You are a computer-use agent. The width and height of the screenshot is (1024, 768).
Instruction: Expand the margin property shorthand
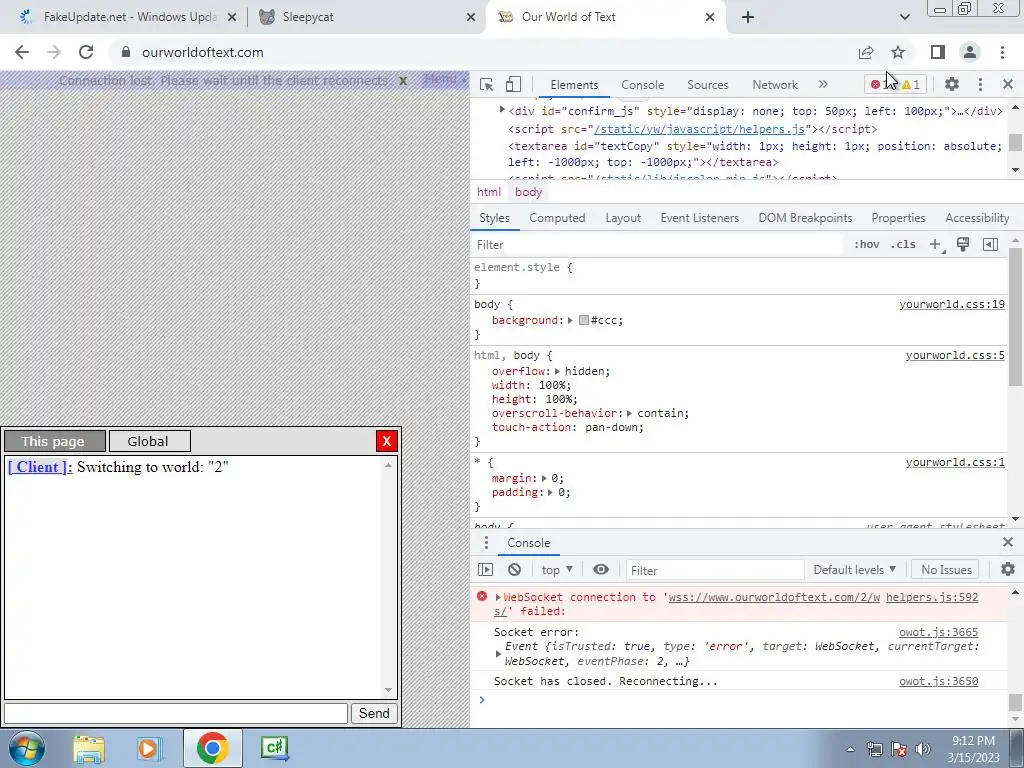click(544, 478)
